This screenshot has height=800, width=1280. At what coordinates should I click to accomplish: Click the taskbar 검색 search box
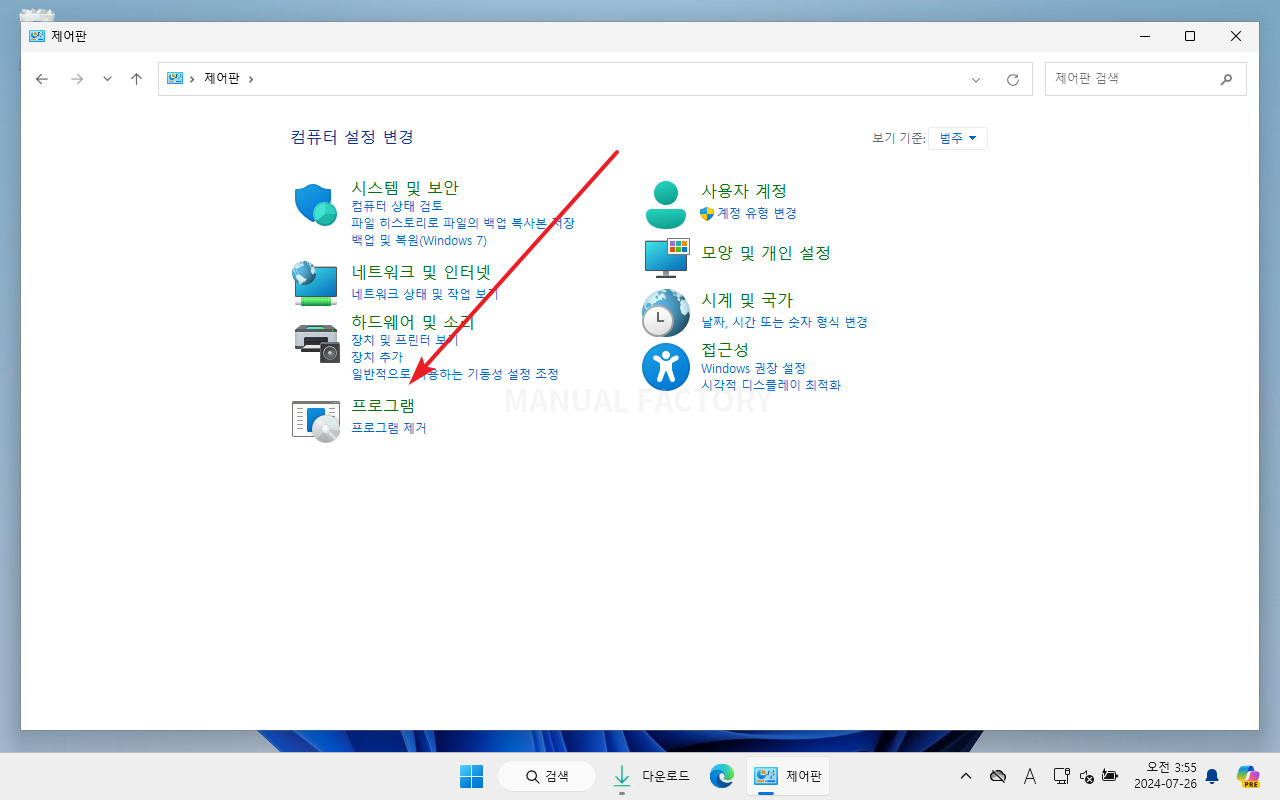pos(547,776)
